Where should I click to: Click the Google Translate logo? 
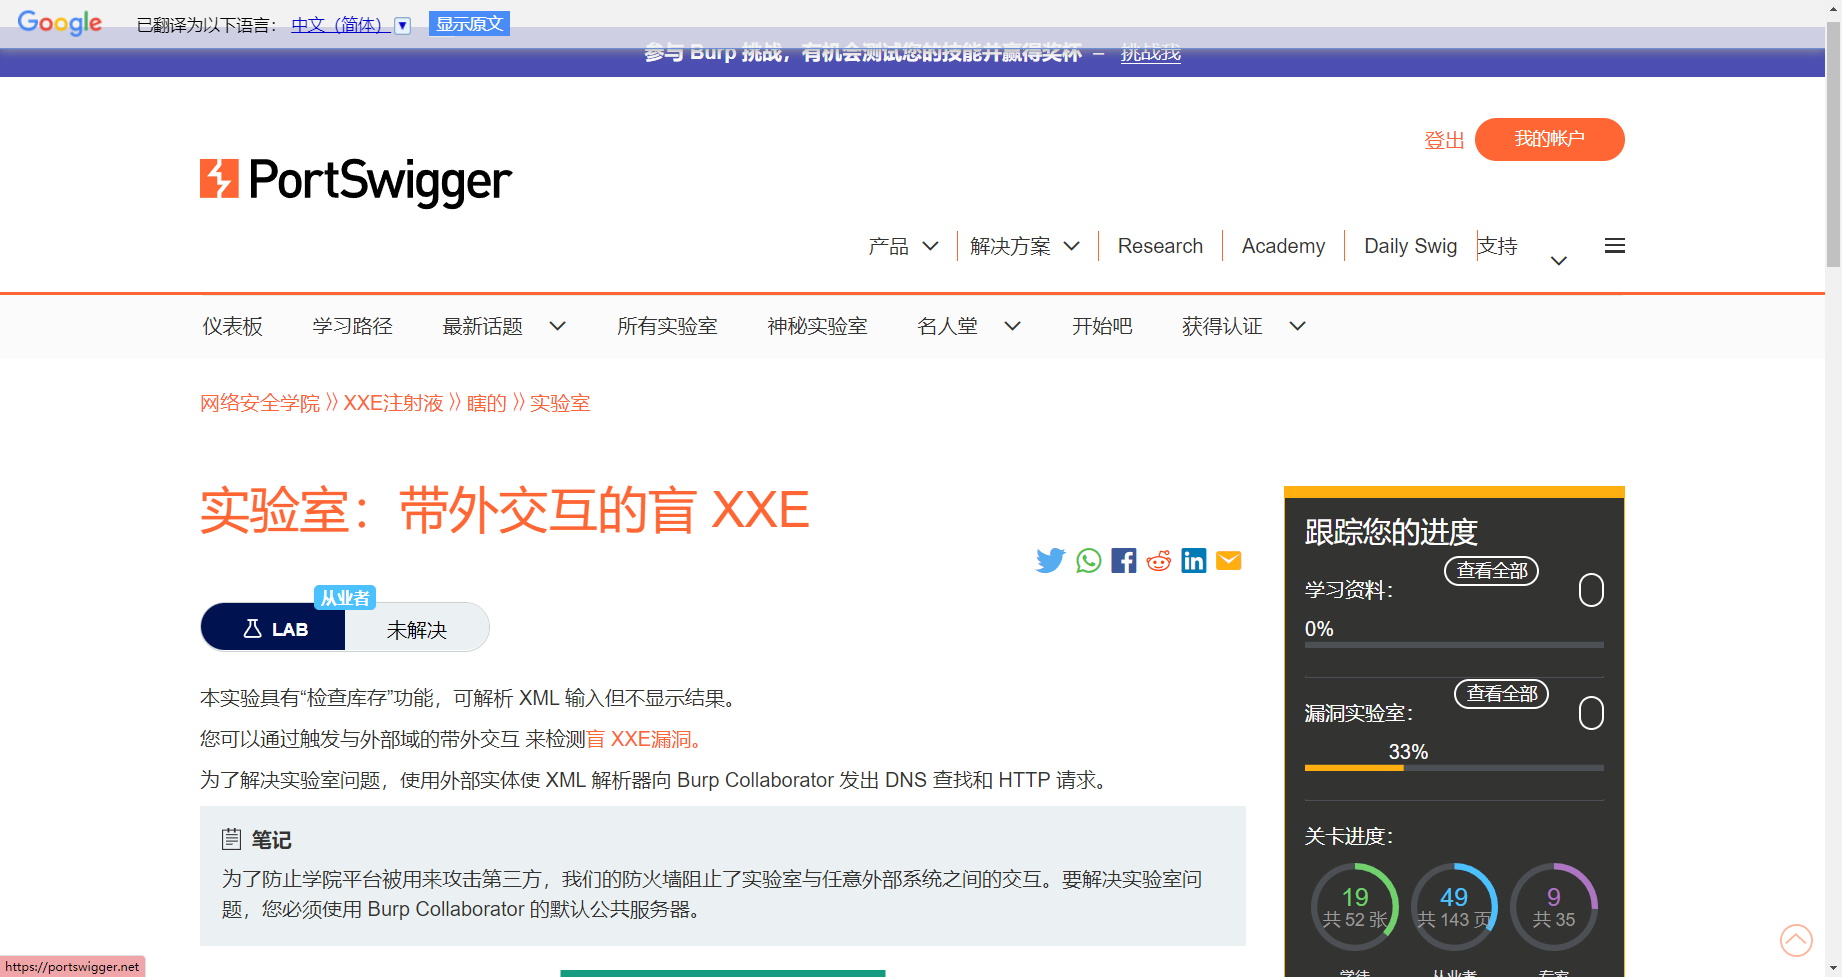(x=60, y=23)
